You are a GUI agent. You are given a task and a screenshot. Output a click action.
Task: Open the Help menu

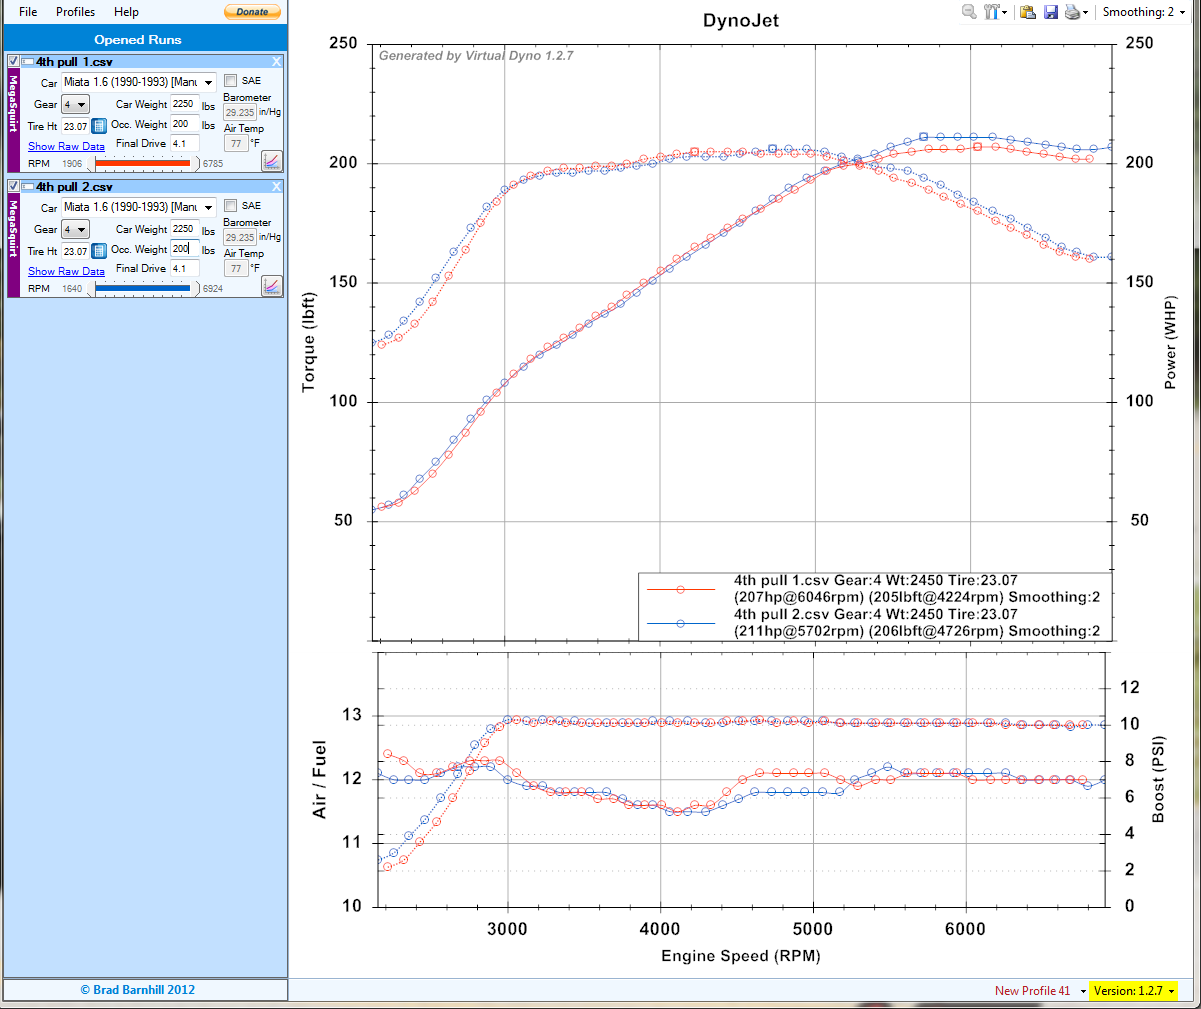[x=126, y=12]
